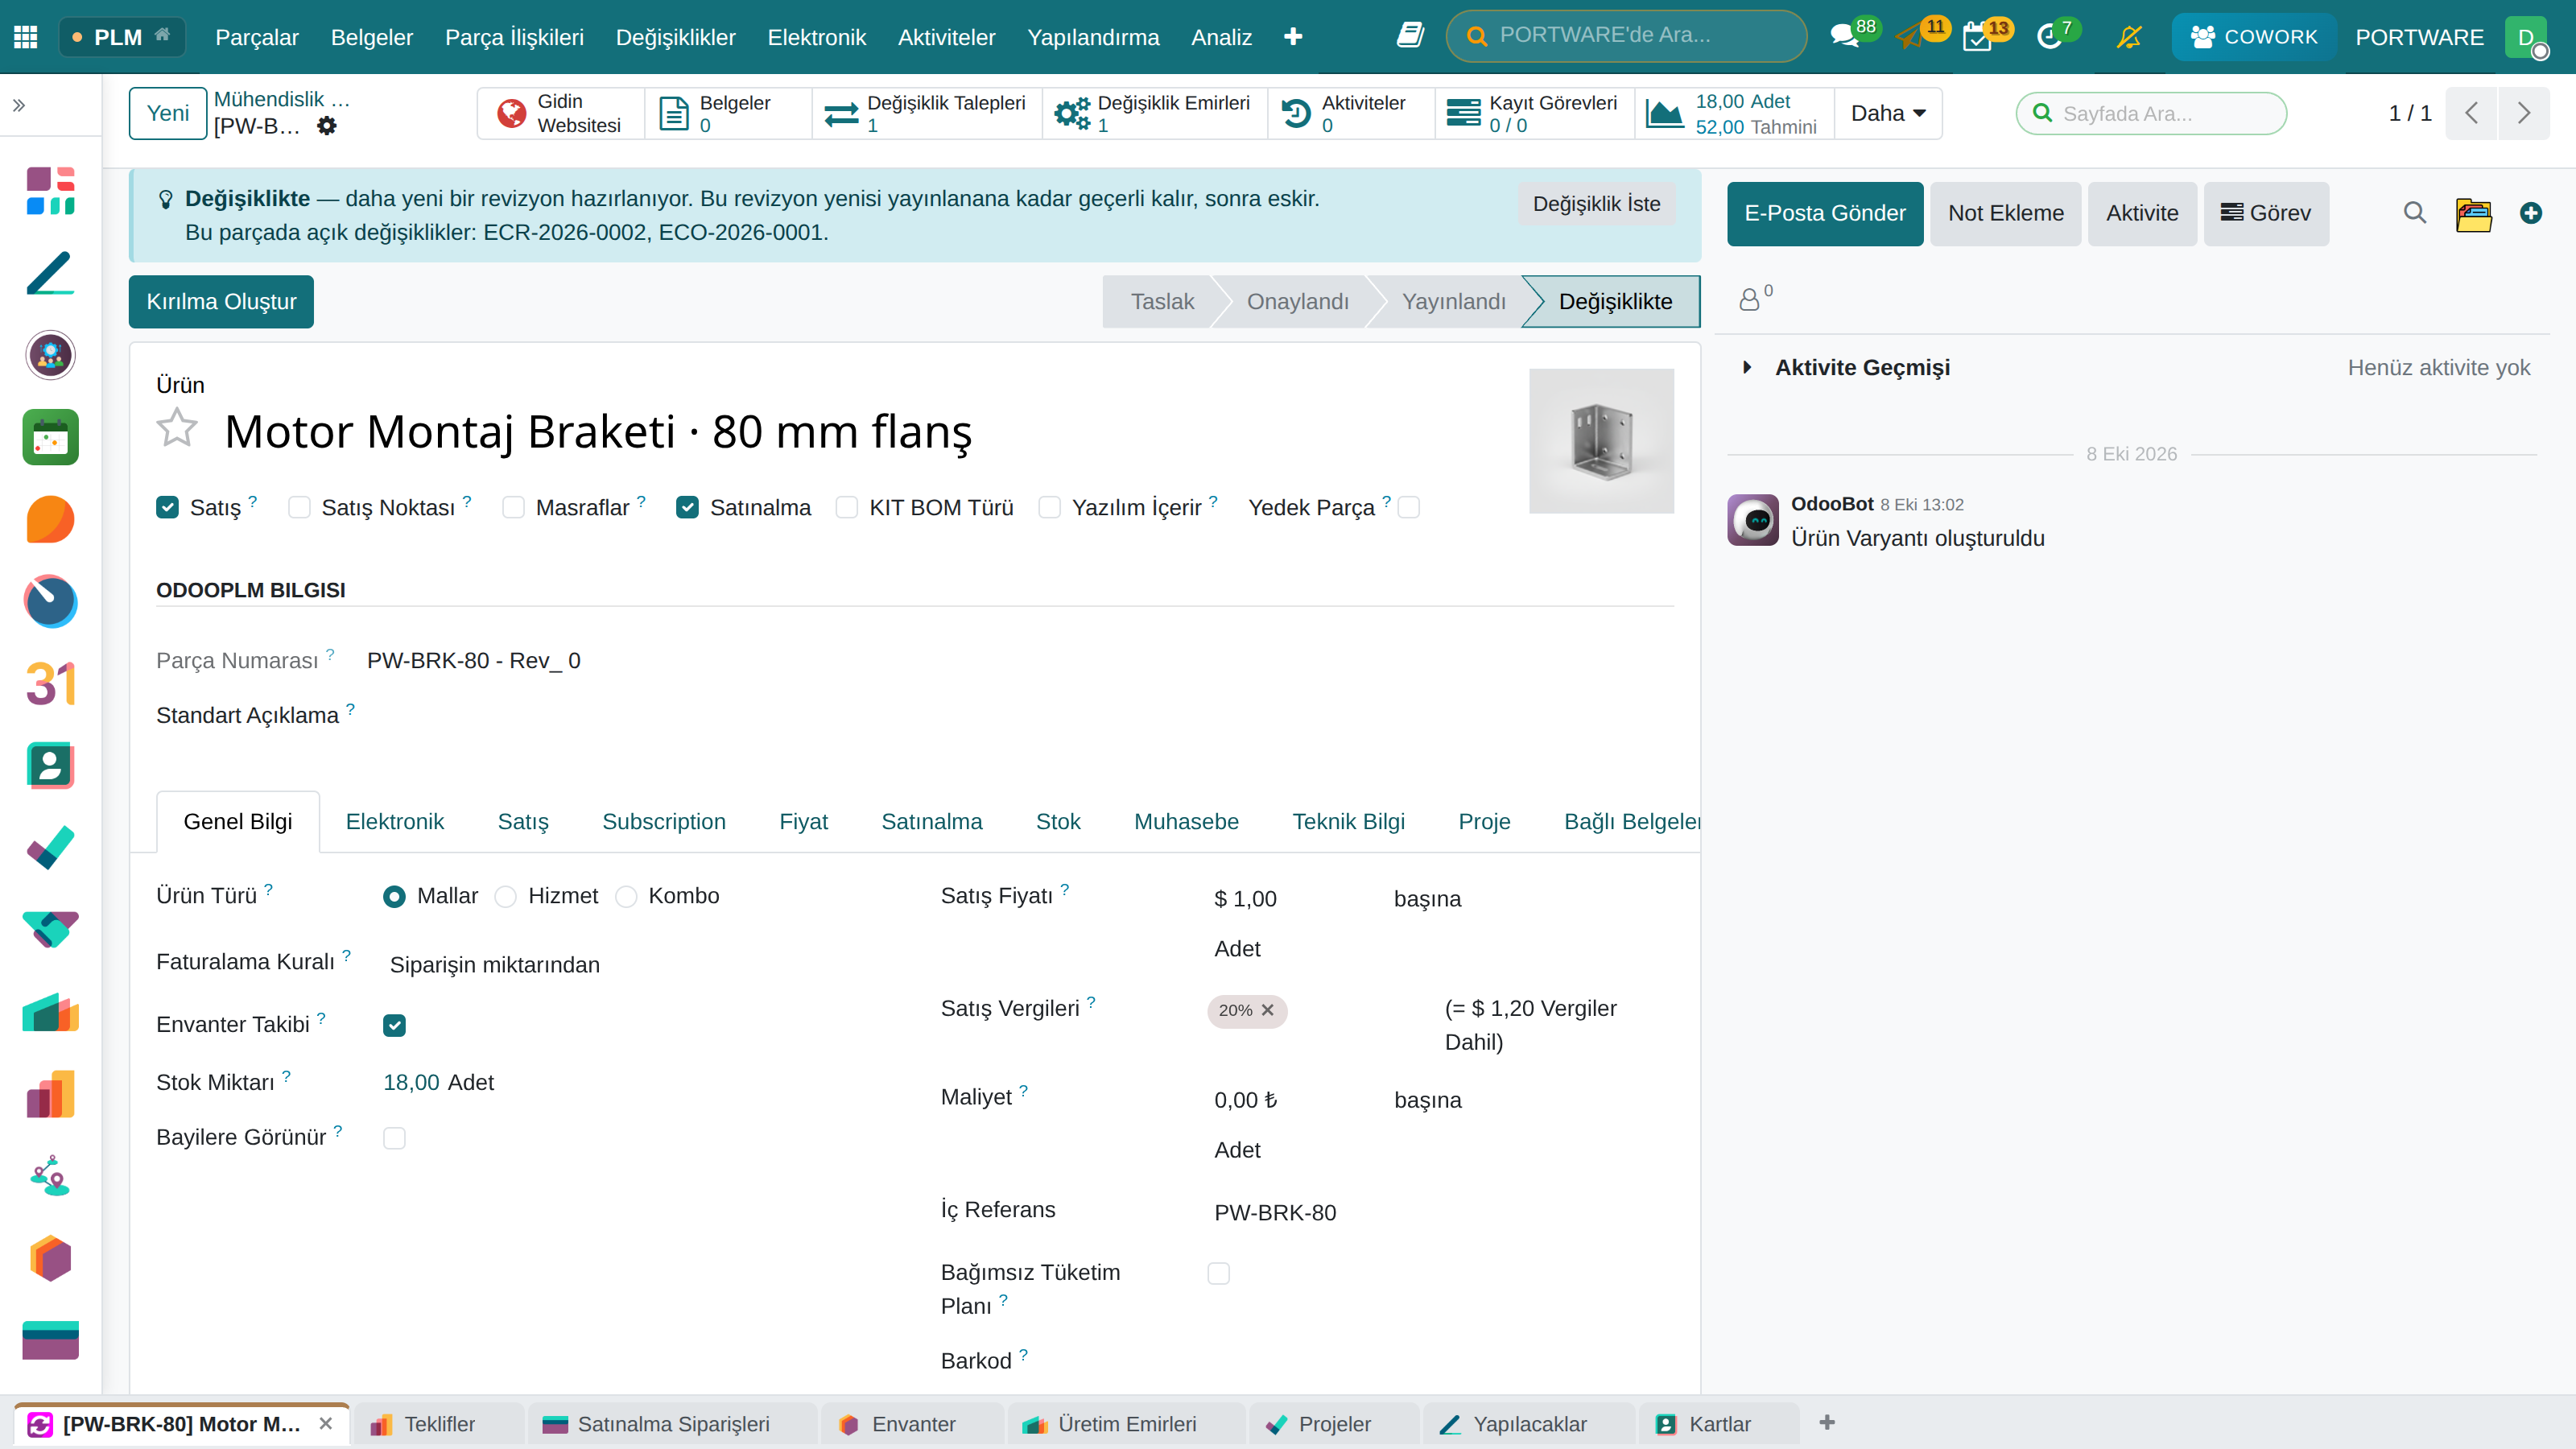The height and width of the screenshot is (1449, 2576).
Task: Expand the collapsed left sidebar chevron
Action: [x=19, y=105]
